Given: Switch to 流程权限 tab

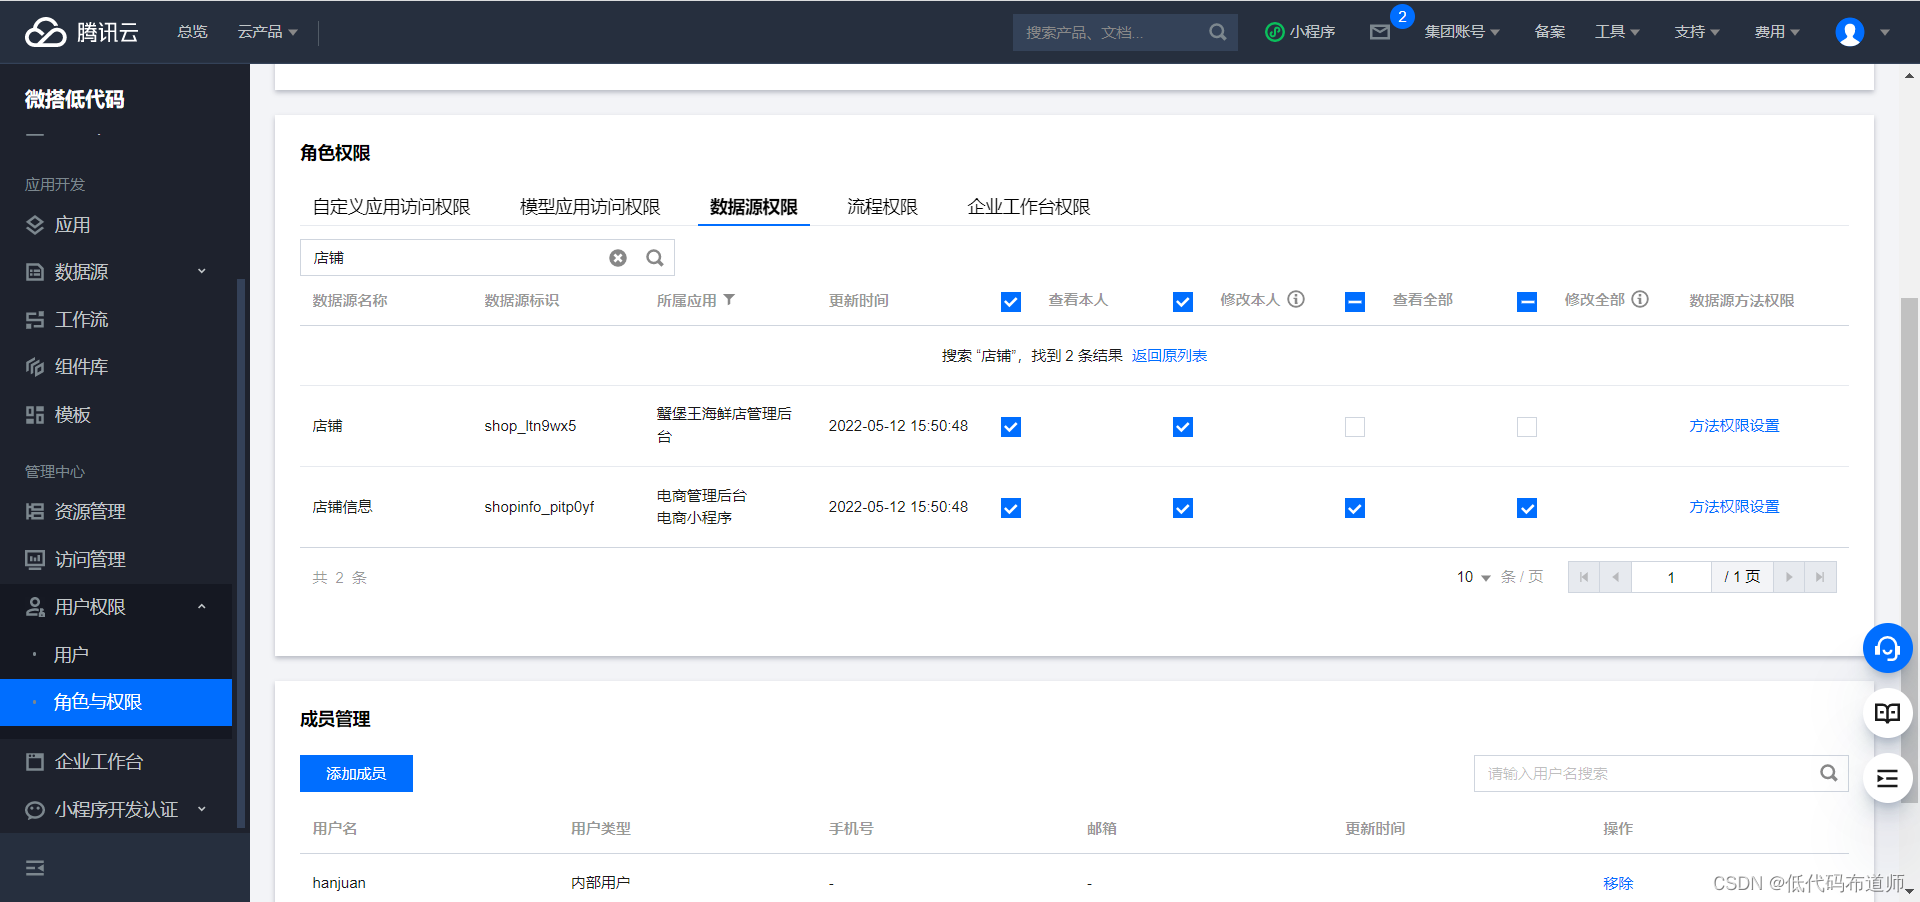Looking at the screenshot, I should 882,207.
